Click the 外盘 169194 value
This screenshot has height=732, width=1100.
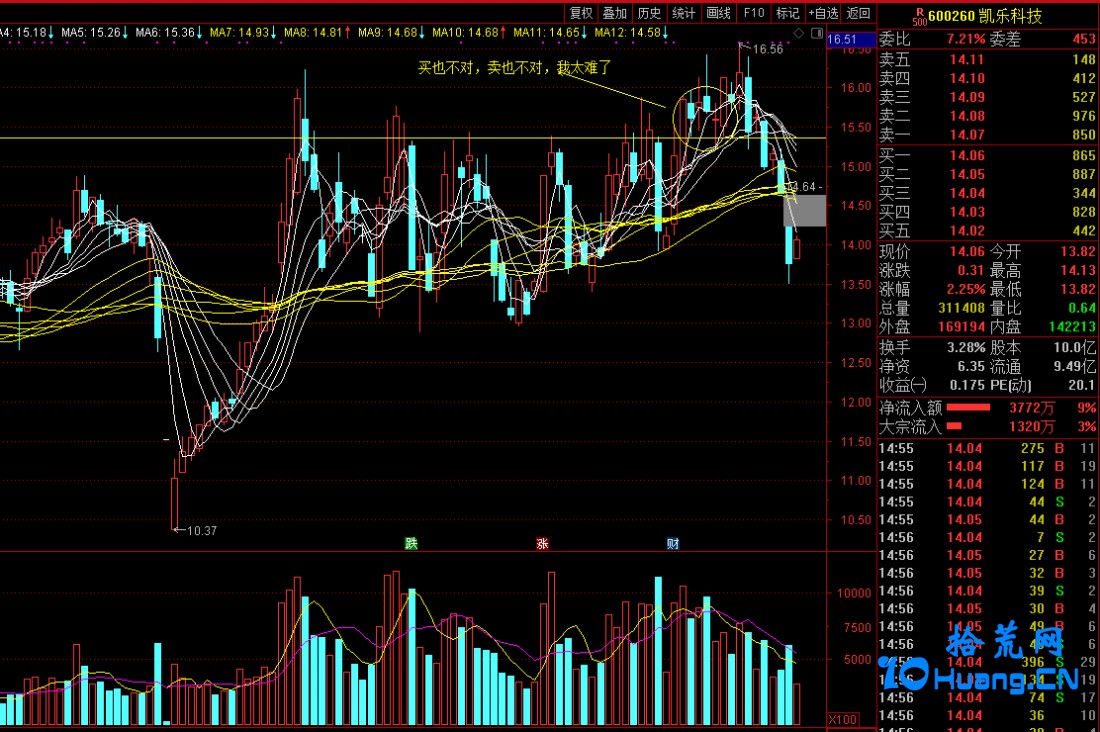(x=962, y=327)
